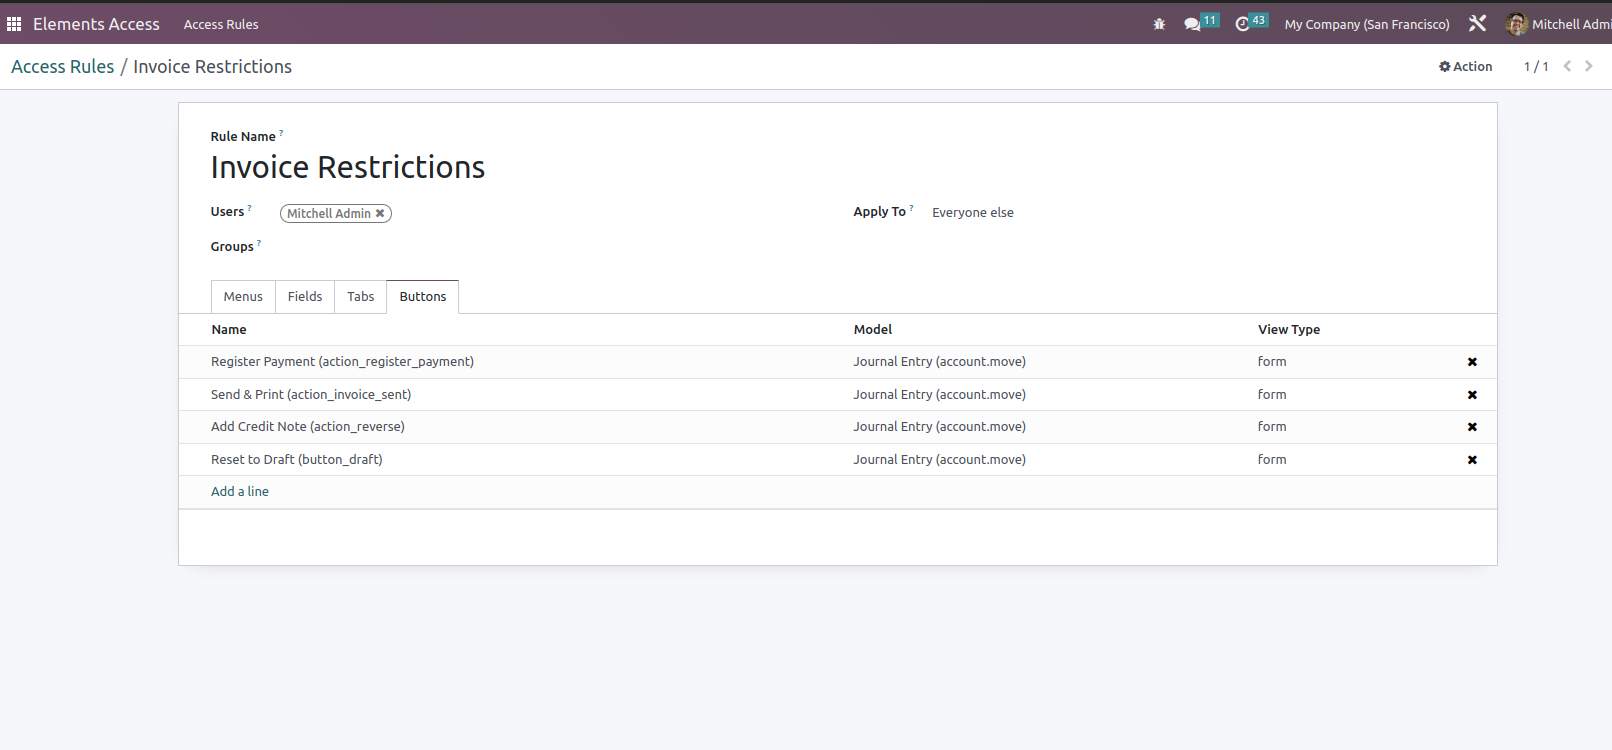This screenshot has width=1612, height=750.
Task: Click Add a line link
Action: pyautogui.click(x=240, y=492)
